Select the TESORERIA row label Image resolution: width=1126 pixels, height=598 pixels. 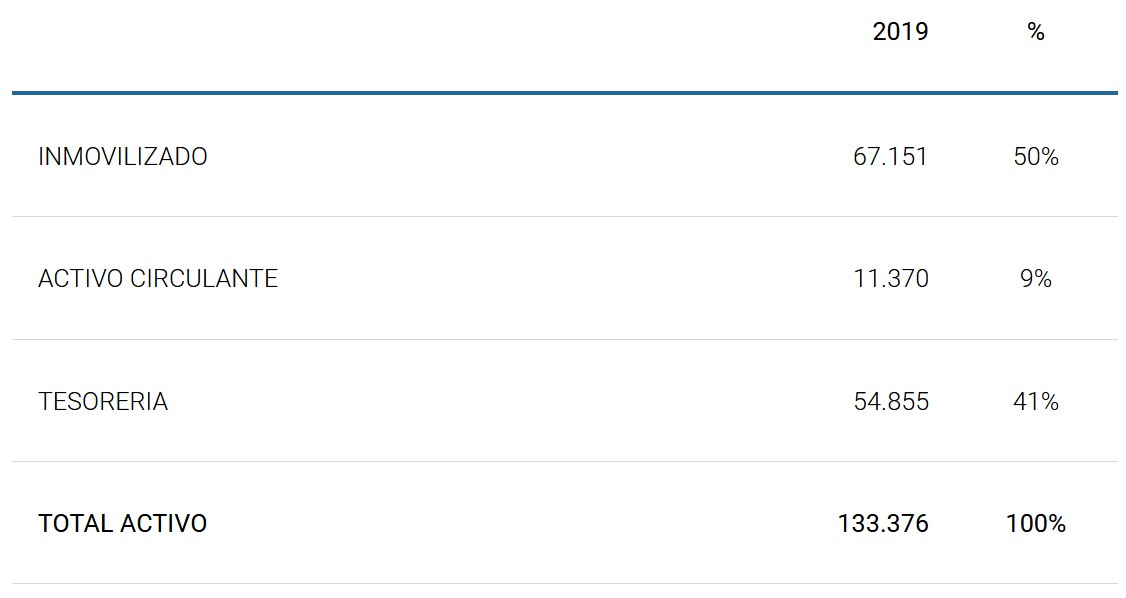(x=103, y=402)
